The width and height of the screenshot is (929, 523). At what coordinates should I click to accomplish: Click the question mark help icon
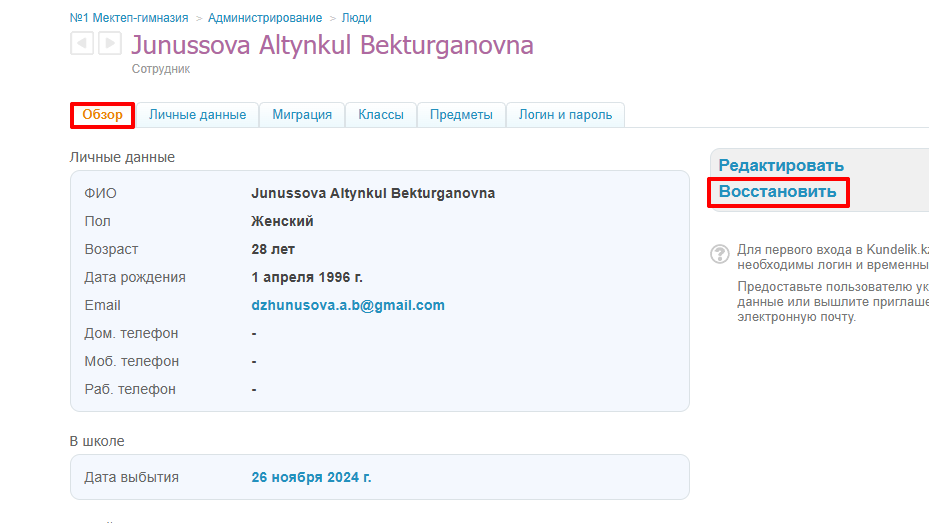[719, 254]
